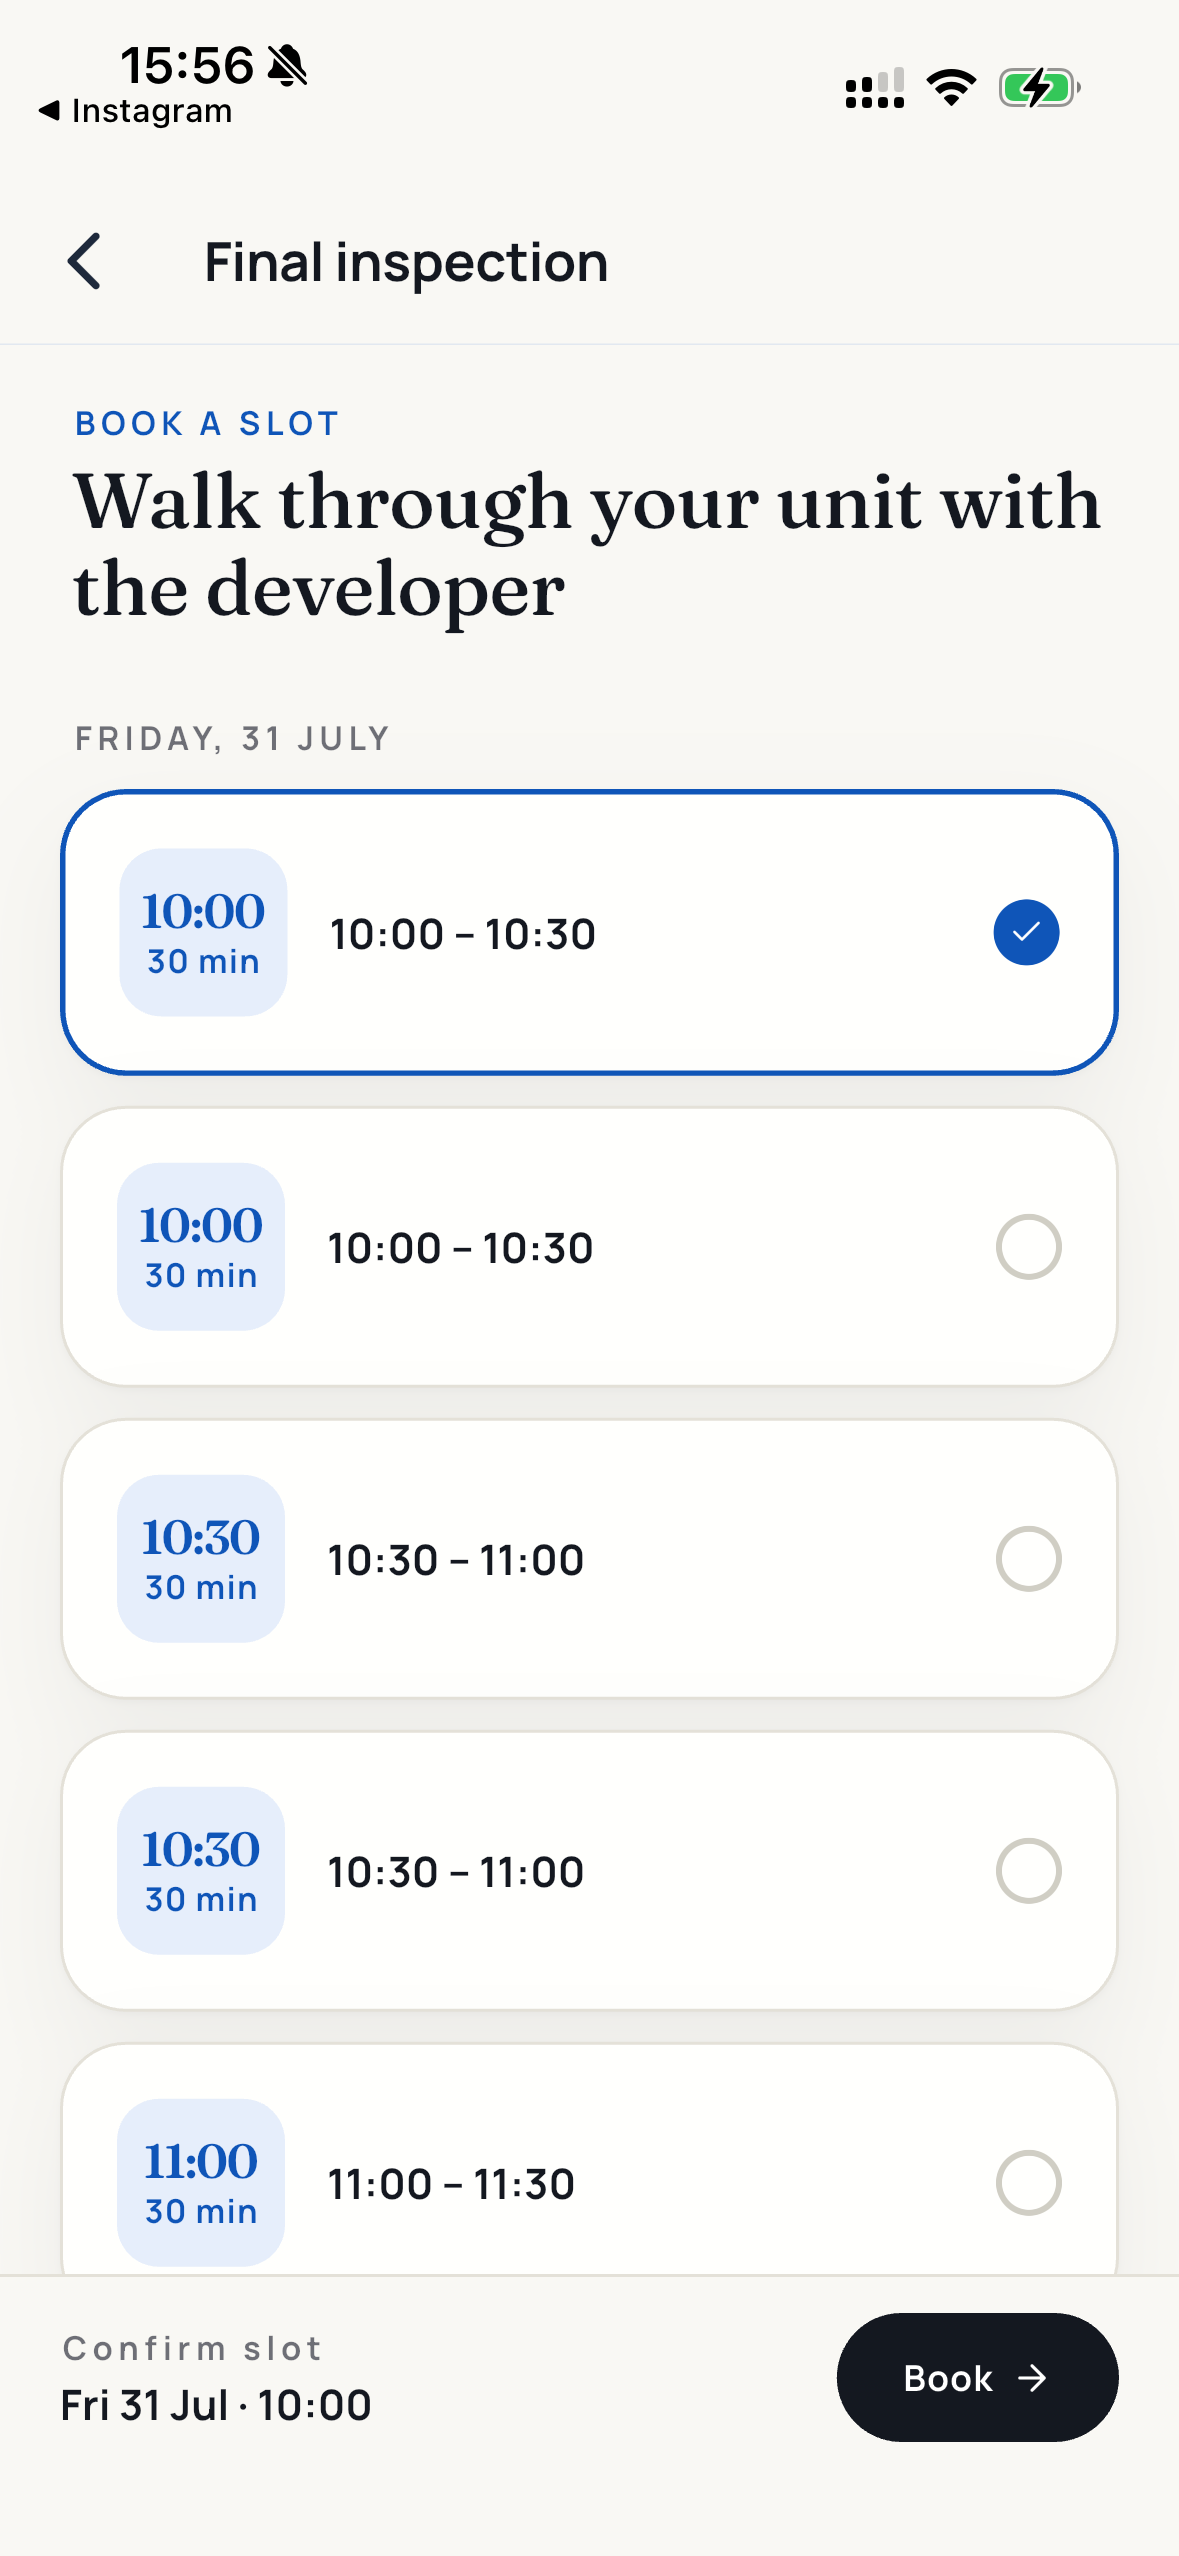Select the 11:00 – 11:30 radio button

click(x=1028, y=2183)
